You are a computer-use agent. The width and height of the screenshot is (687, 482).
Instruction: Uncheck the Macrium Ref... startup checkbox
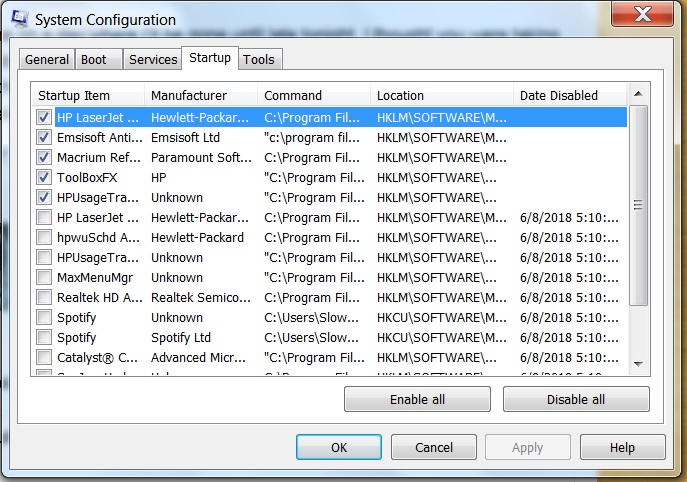[x=44, y=157]
